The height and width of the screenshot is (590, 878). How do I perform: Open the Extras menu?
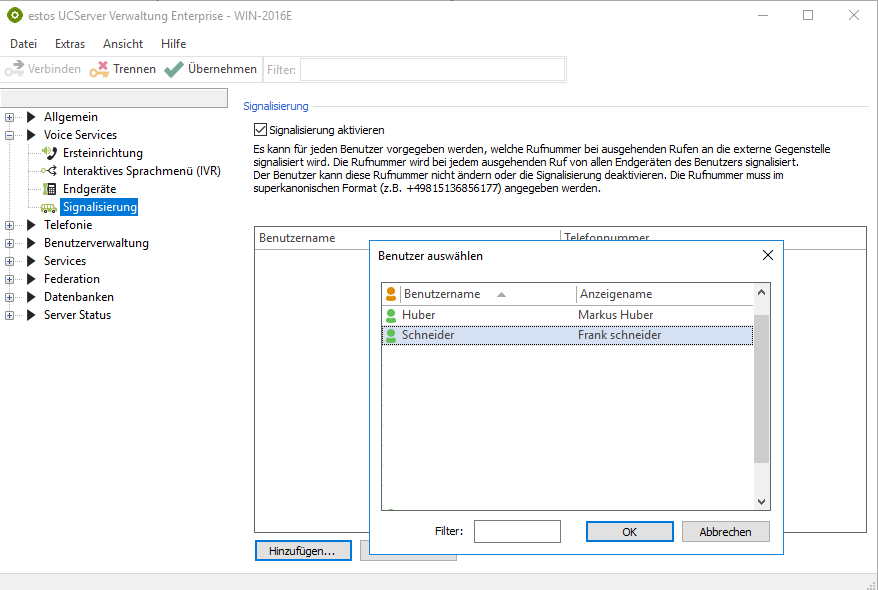pos(70,44)
